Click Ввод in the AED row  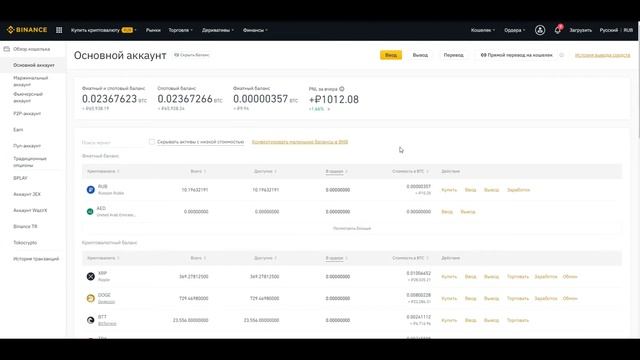click(x=447, y=211)
